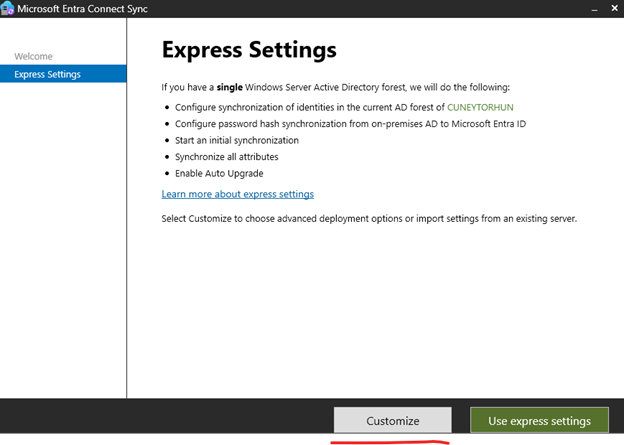Click the red underline below Customize
Screen dimensions: 624x445
coord(391,441)
